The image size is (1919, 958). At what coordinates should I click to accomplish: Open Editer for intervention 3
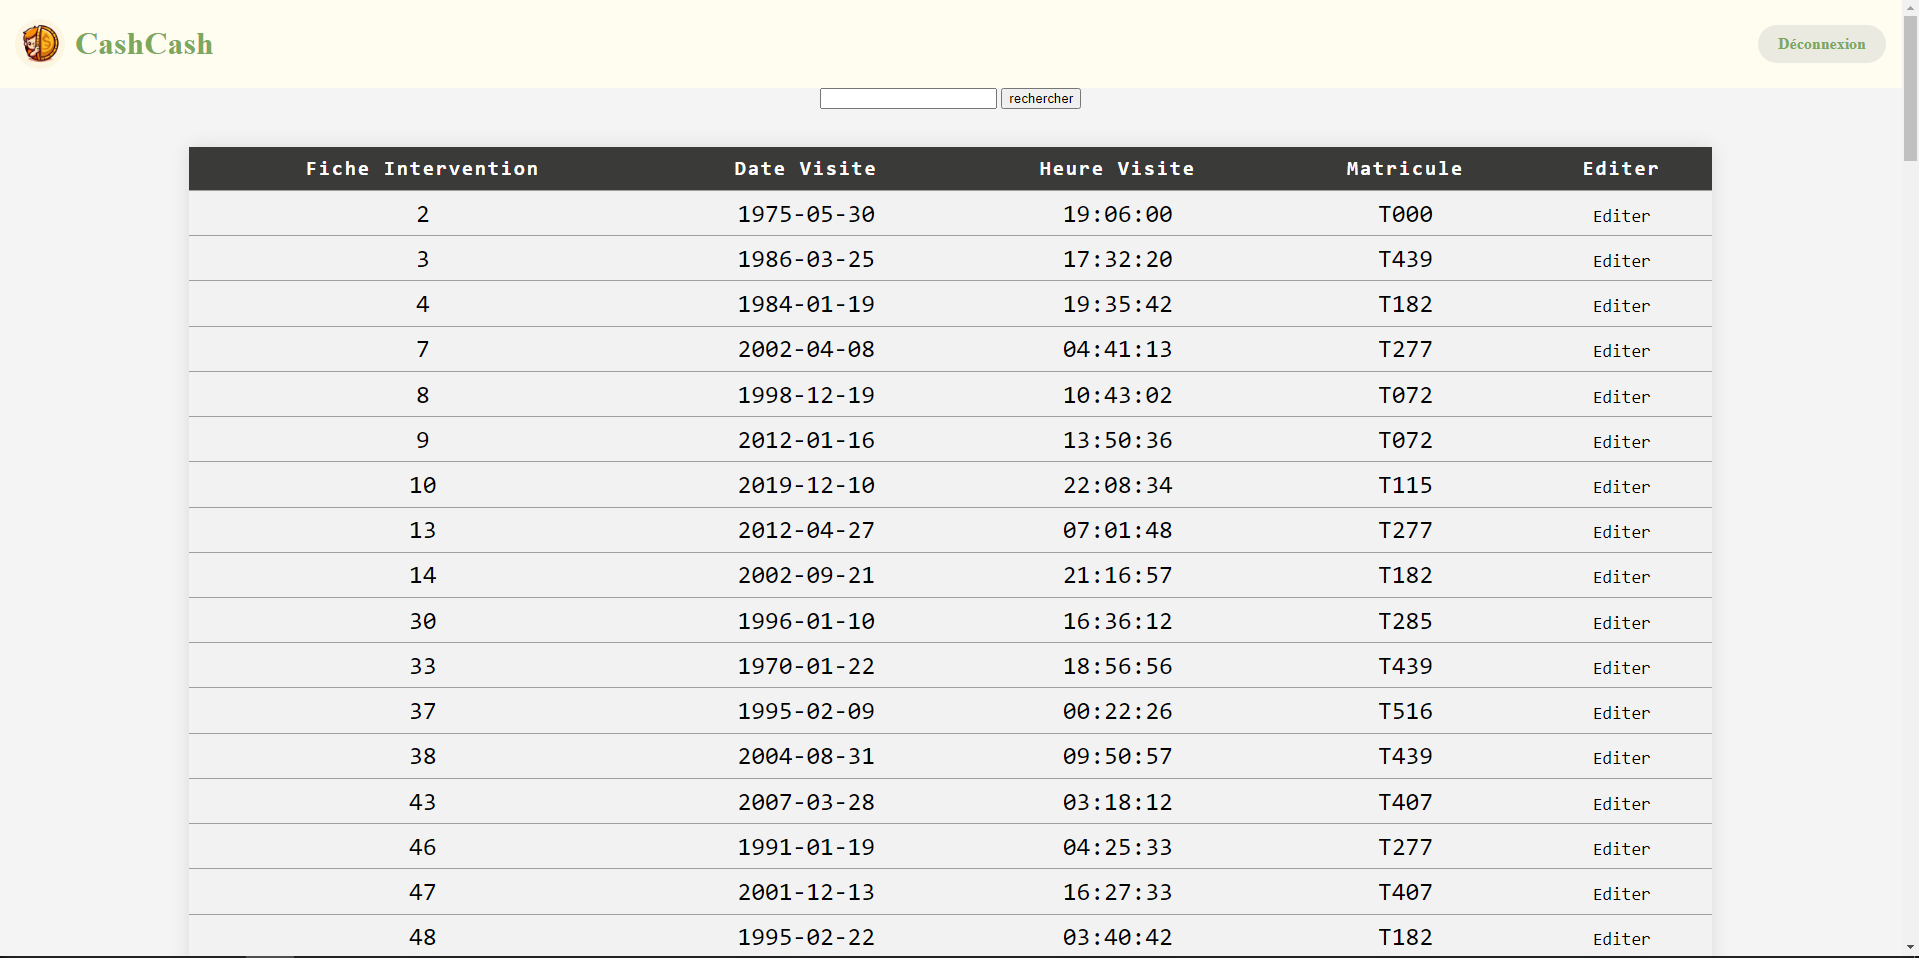click(x=1620, y=261)
